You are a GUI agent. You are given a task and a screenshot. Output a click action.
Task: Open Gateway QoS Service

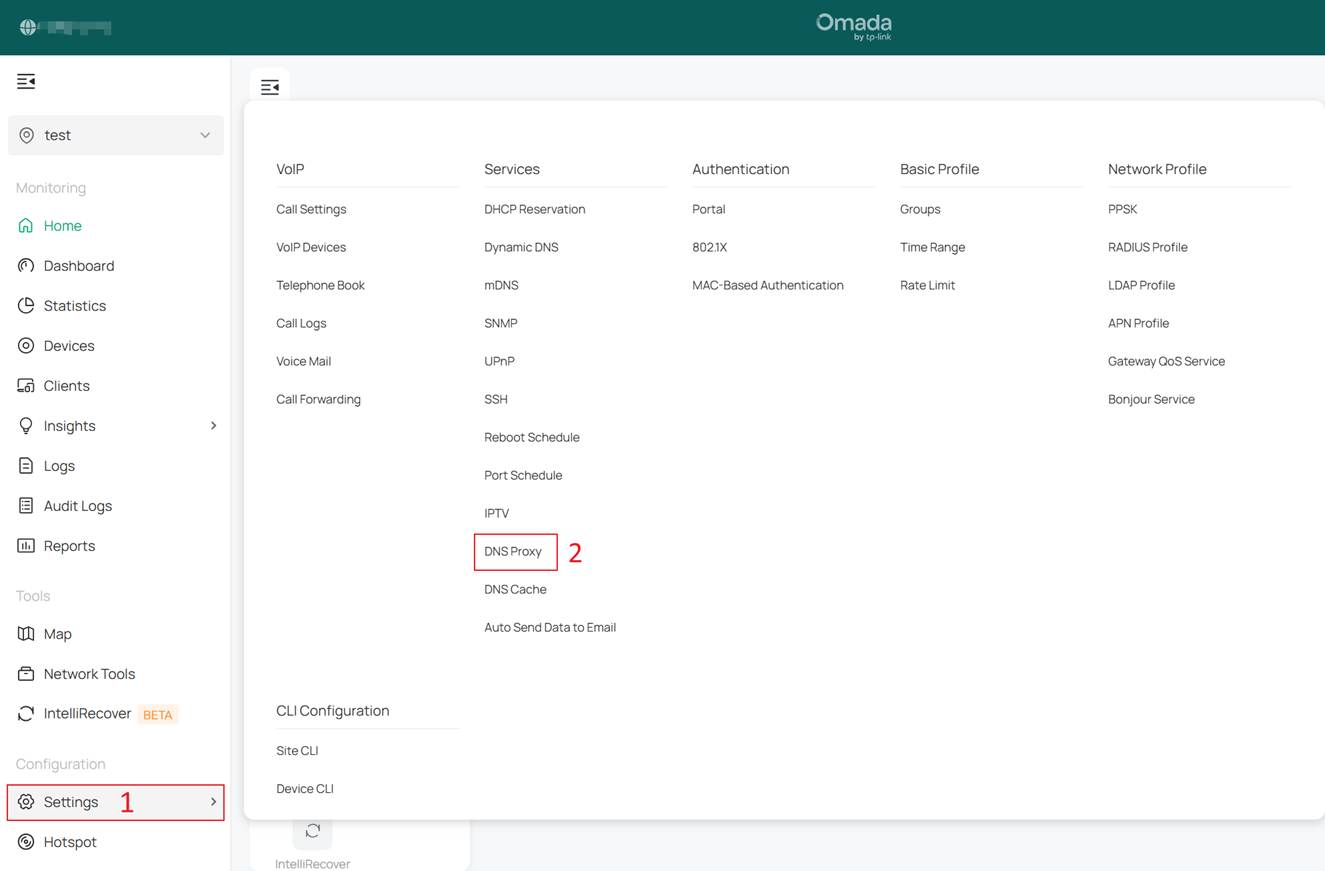pos(1166,361)
